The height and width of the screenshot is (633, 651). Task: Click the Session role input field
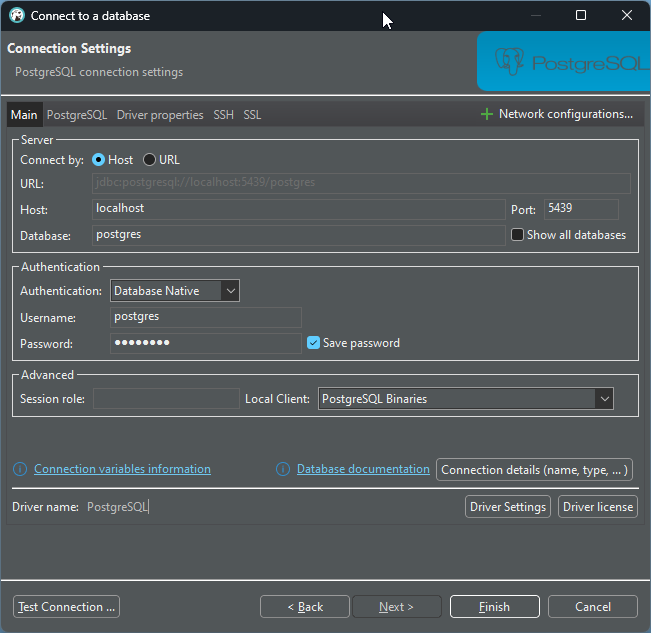[166, 398]
